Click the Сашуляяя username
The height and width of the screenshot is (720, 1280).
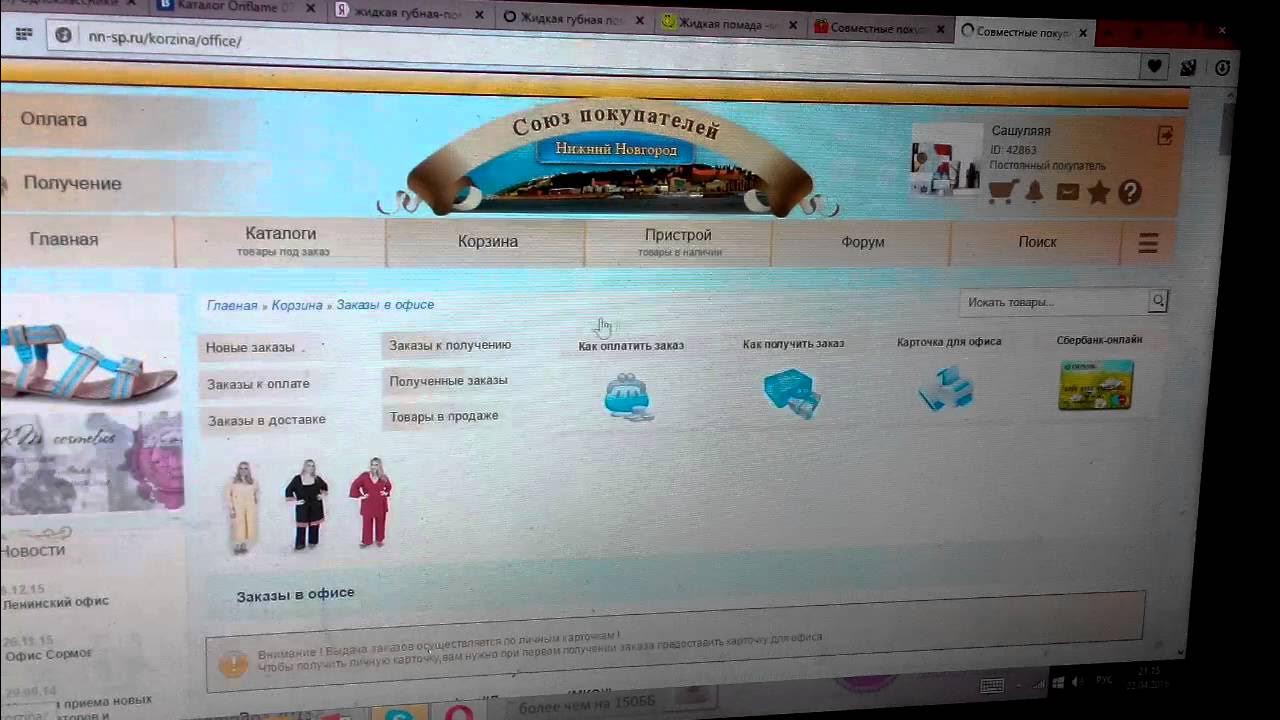click(x=1021, y=131)
